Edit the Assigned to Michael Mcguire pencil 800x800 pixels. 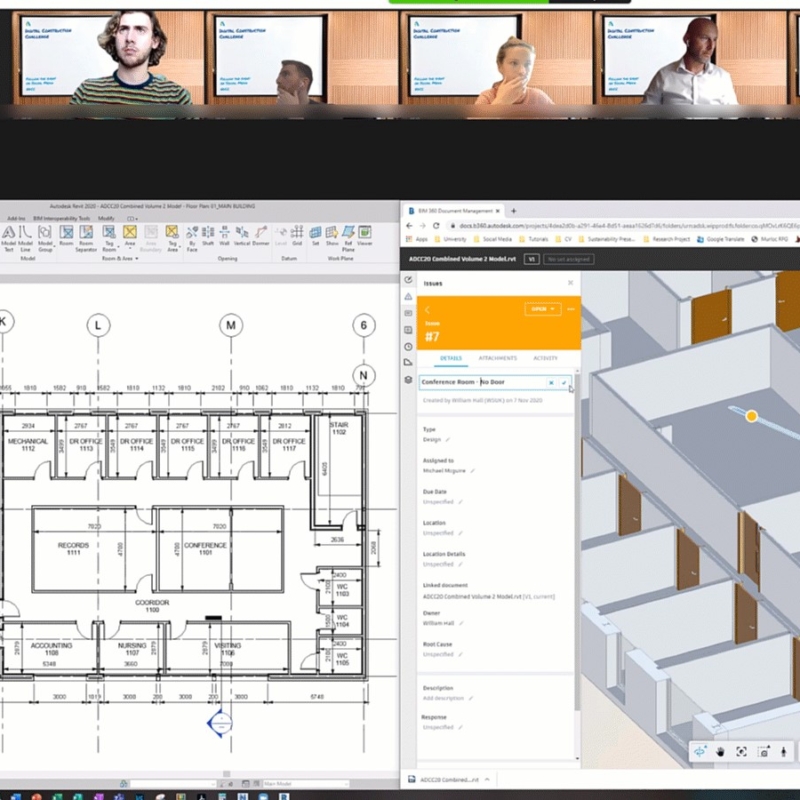point(472,471)
